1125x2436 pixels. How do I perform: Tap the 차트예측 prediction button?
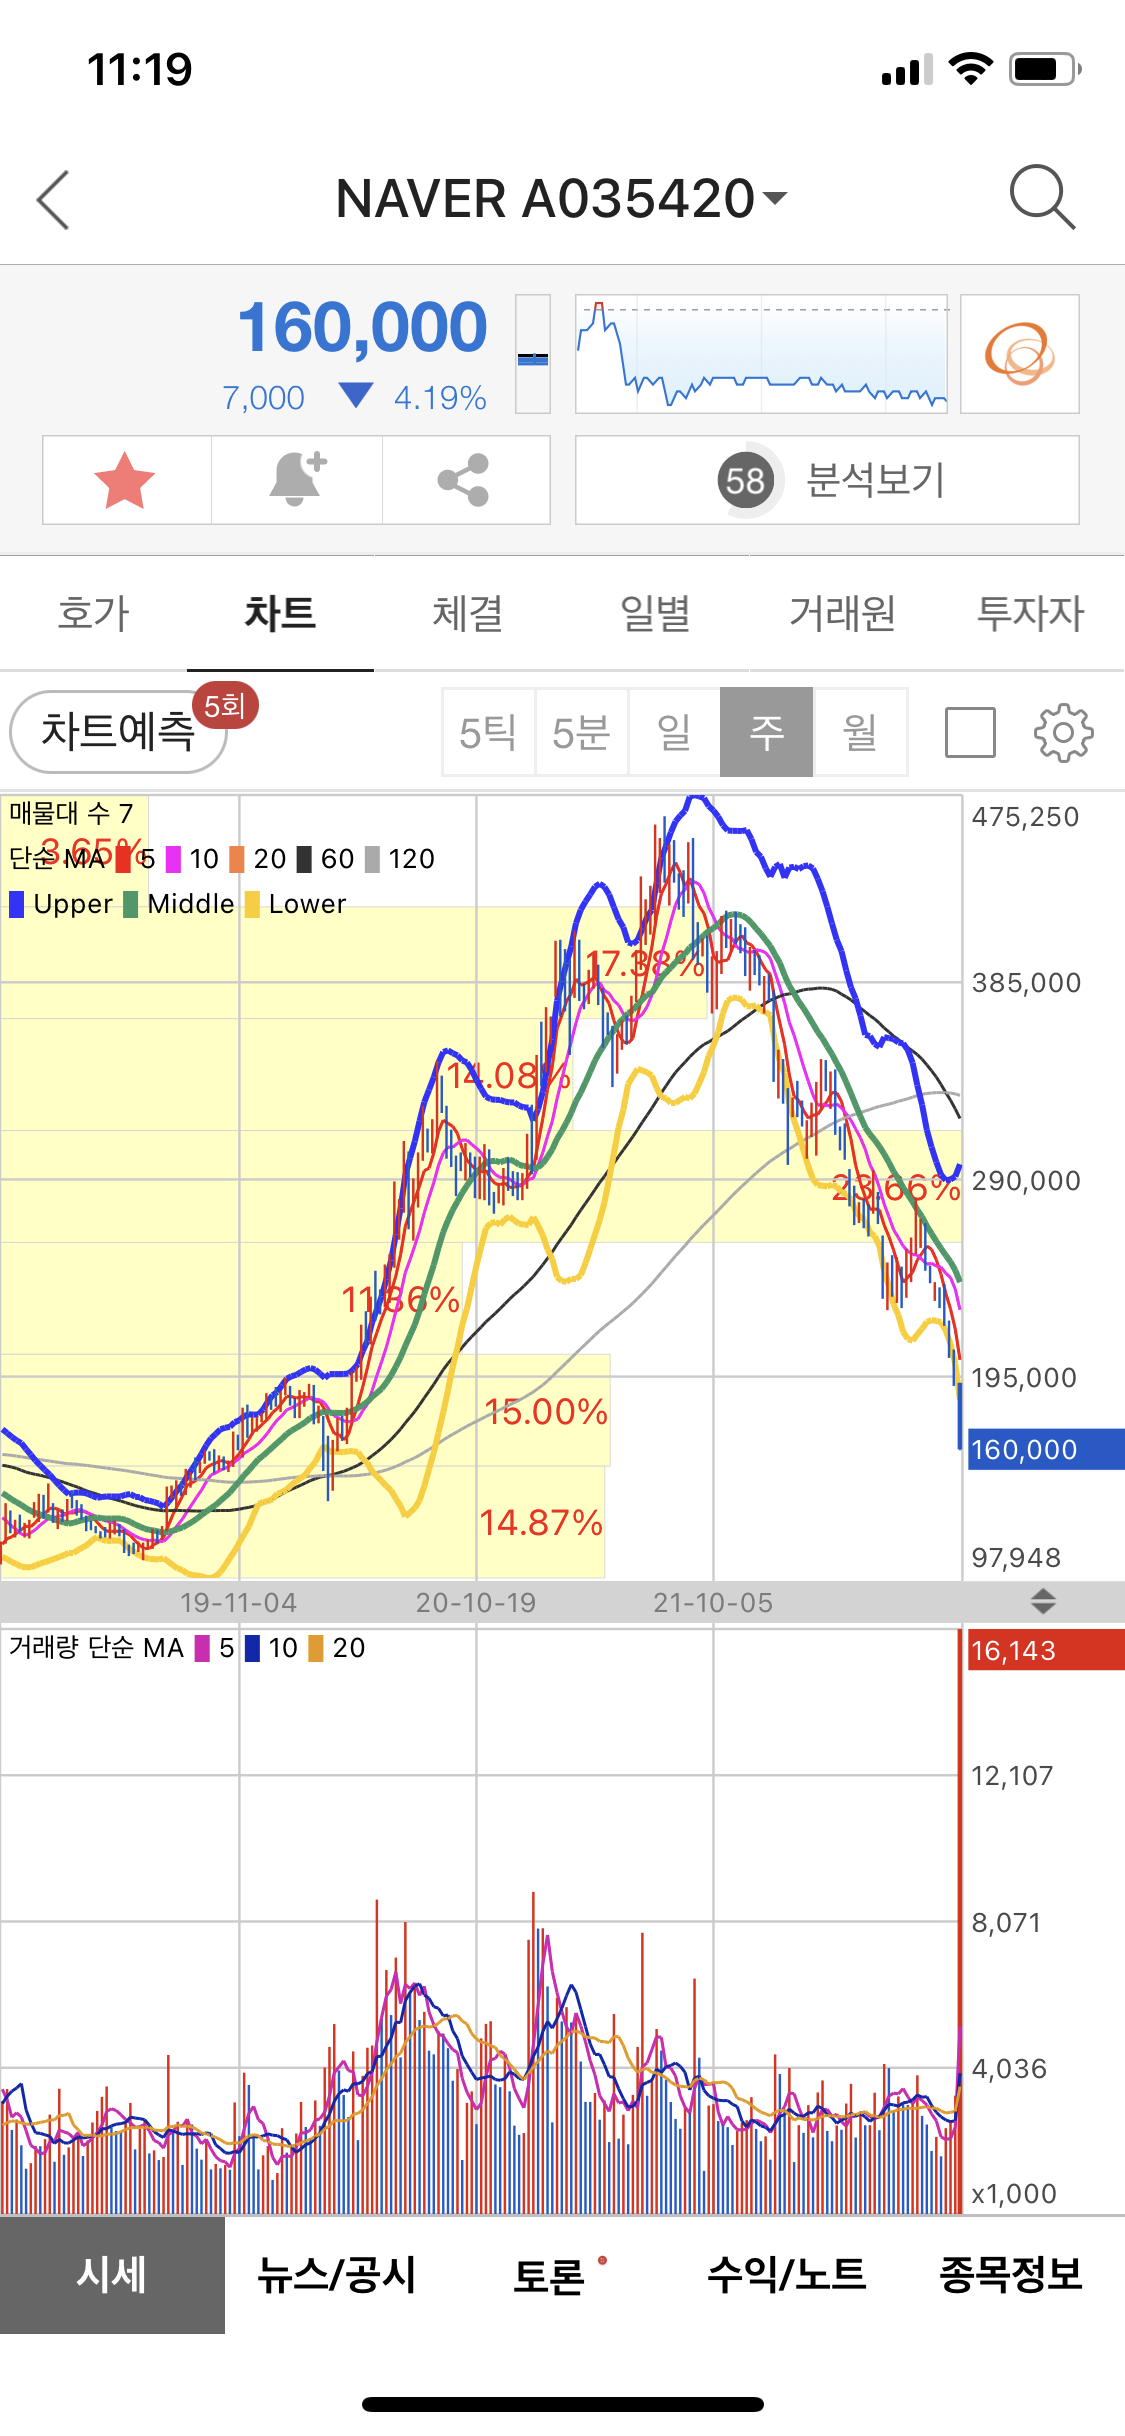tap(118, 732)
